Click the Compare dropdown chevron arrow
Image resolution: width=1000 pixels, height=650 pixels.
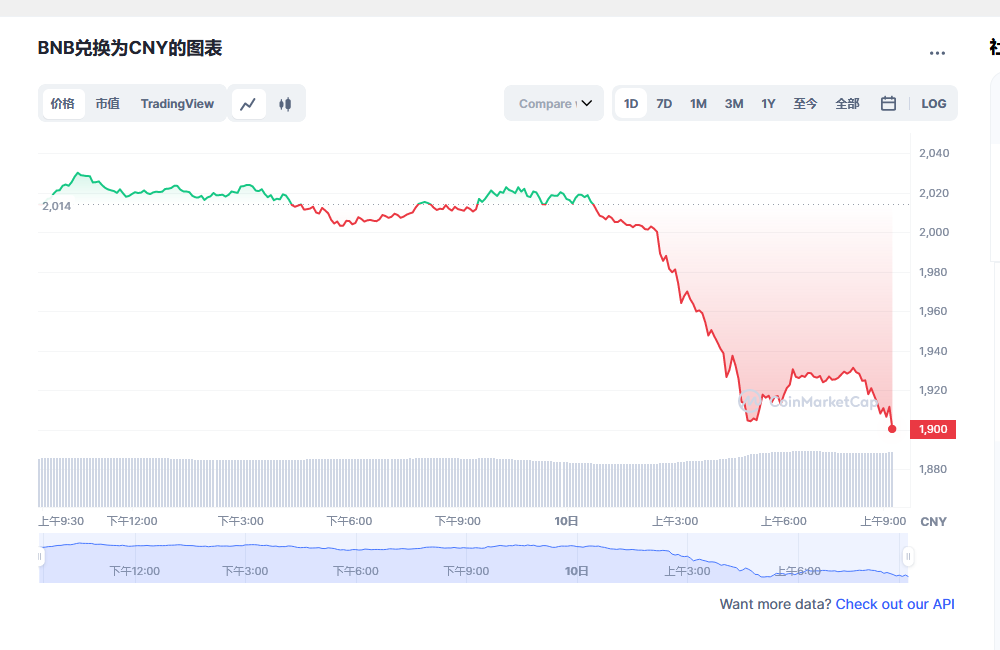[x=587, y=104]
